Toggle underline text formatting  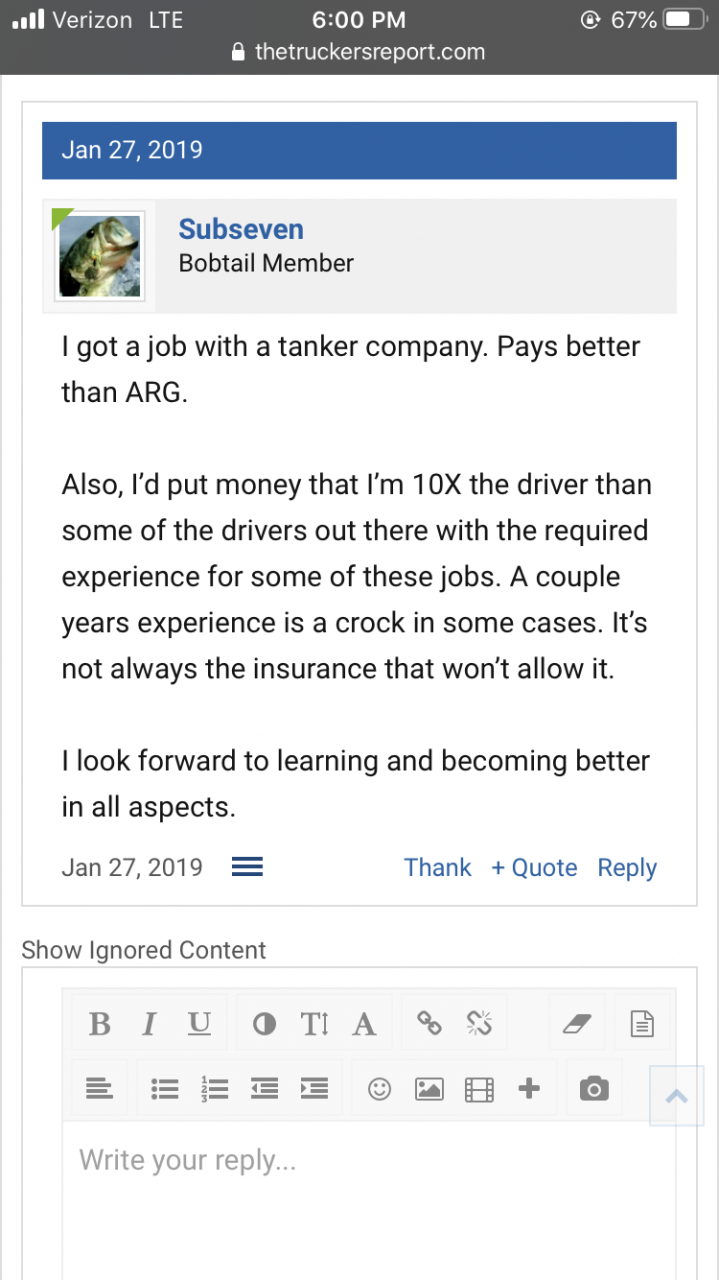[200, 1024]
